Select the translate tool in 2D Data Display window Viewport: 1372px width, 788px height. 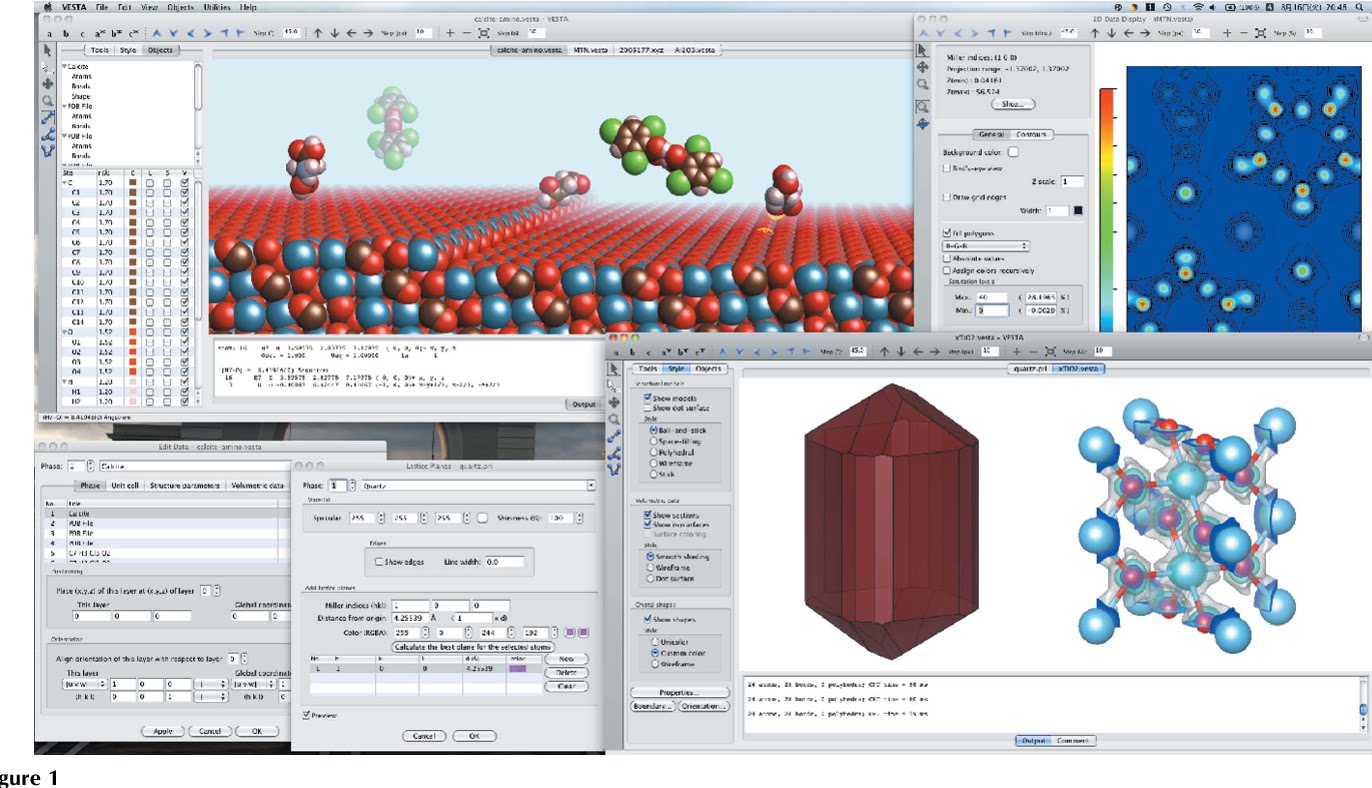click(923, 67)
